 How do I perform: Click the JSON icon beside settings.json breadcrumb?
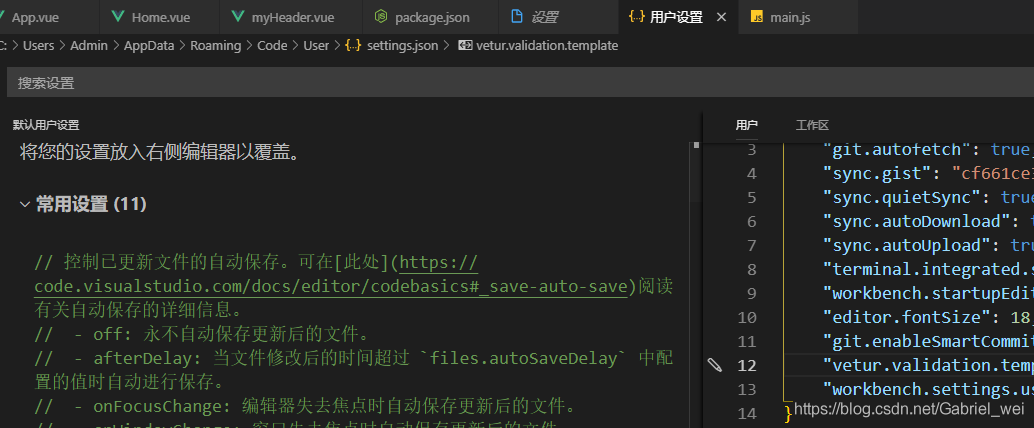coord(353,46)
